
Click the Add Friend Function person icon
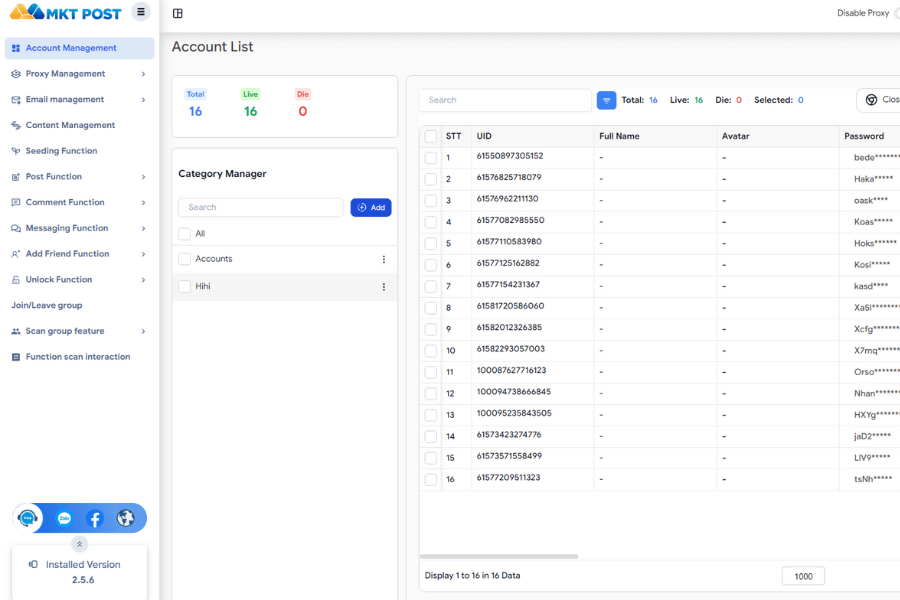click(x=16, y=254)
